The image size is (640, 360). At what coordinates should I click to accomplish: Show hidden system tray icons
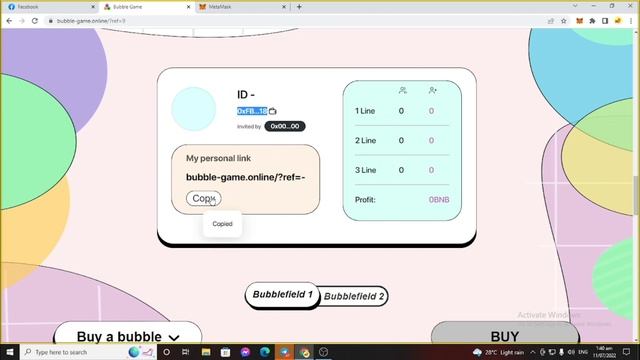click(533, 352)
